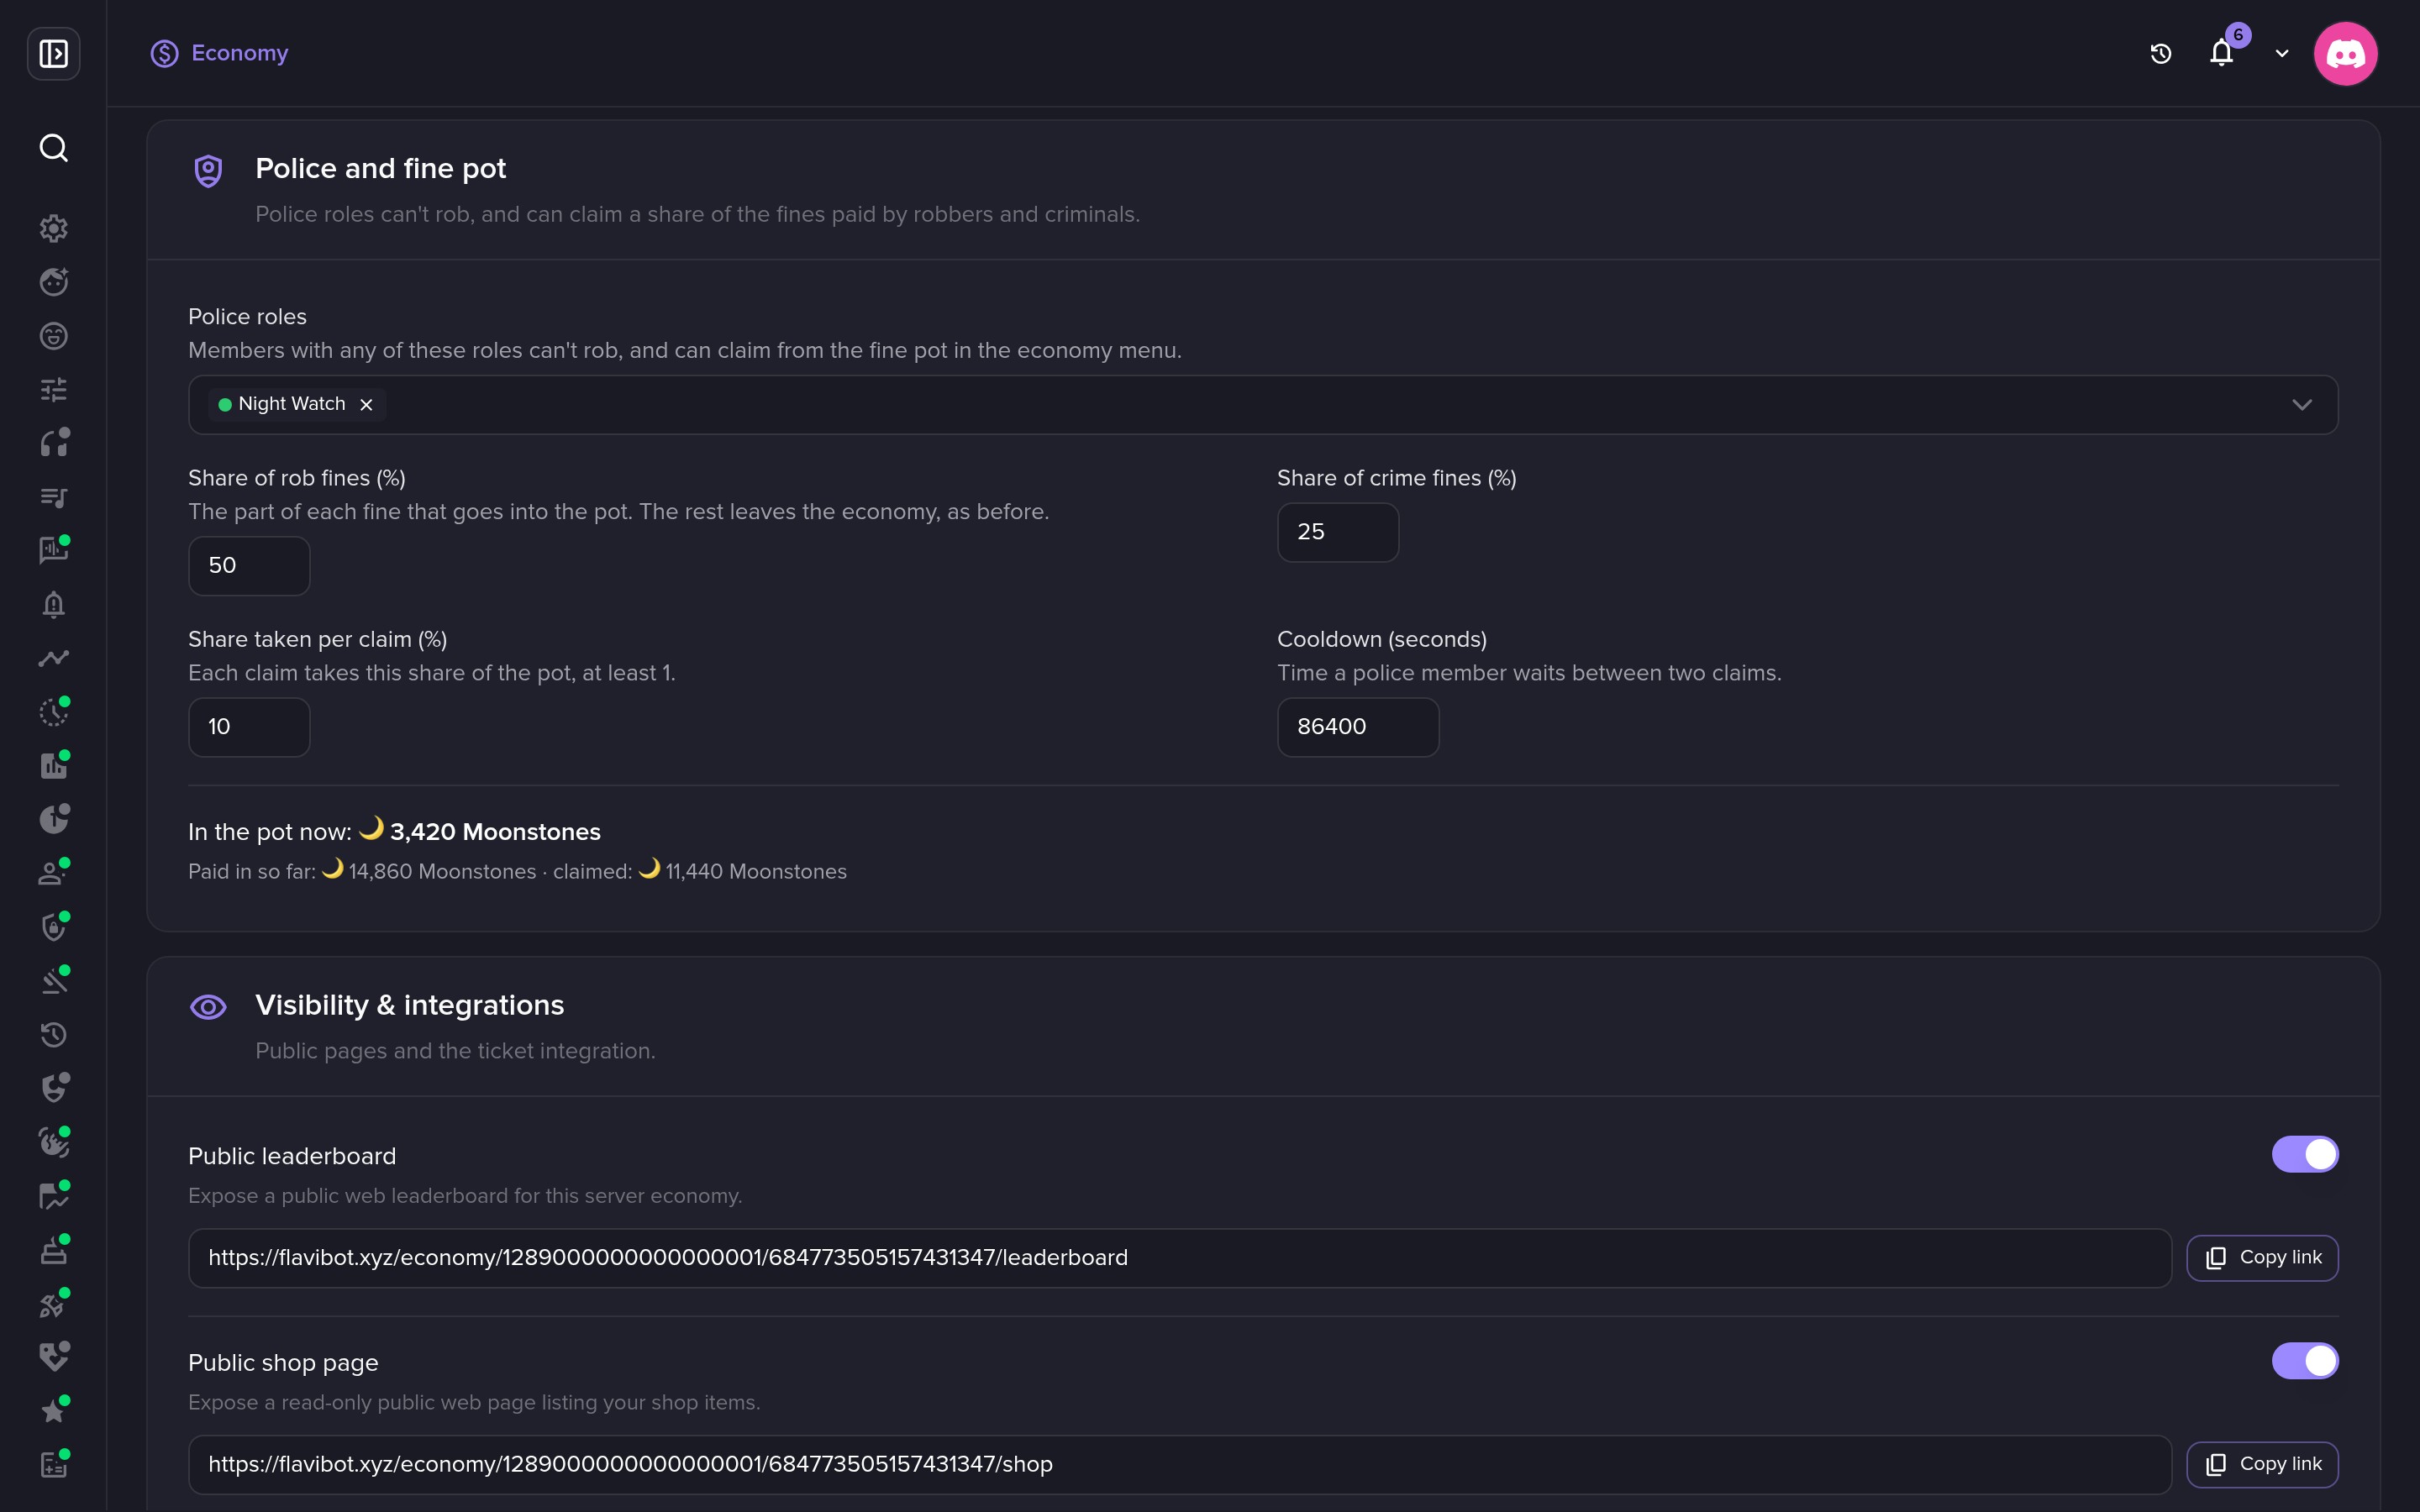
Task: Edit the Share of rob fines field
Action: point(249,566)
